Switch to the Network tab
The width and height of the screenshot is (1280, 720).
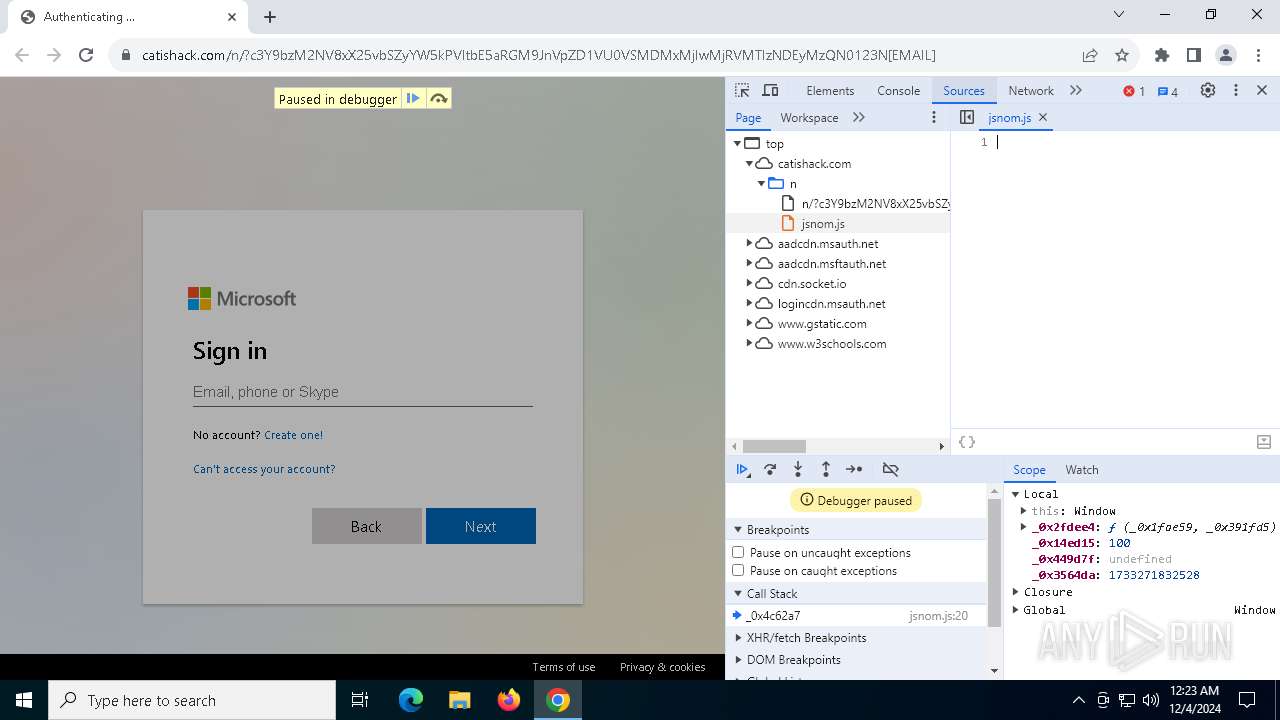click(x=1031, y=90)
